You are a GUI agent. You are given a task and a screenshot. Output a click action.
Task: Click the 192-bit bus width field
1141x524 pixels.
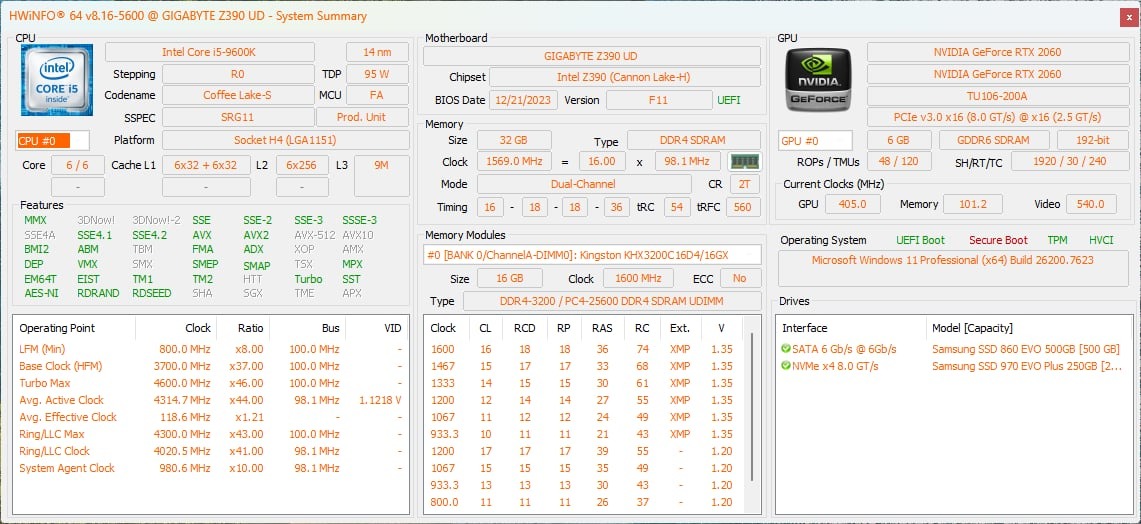(1093, 140)
